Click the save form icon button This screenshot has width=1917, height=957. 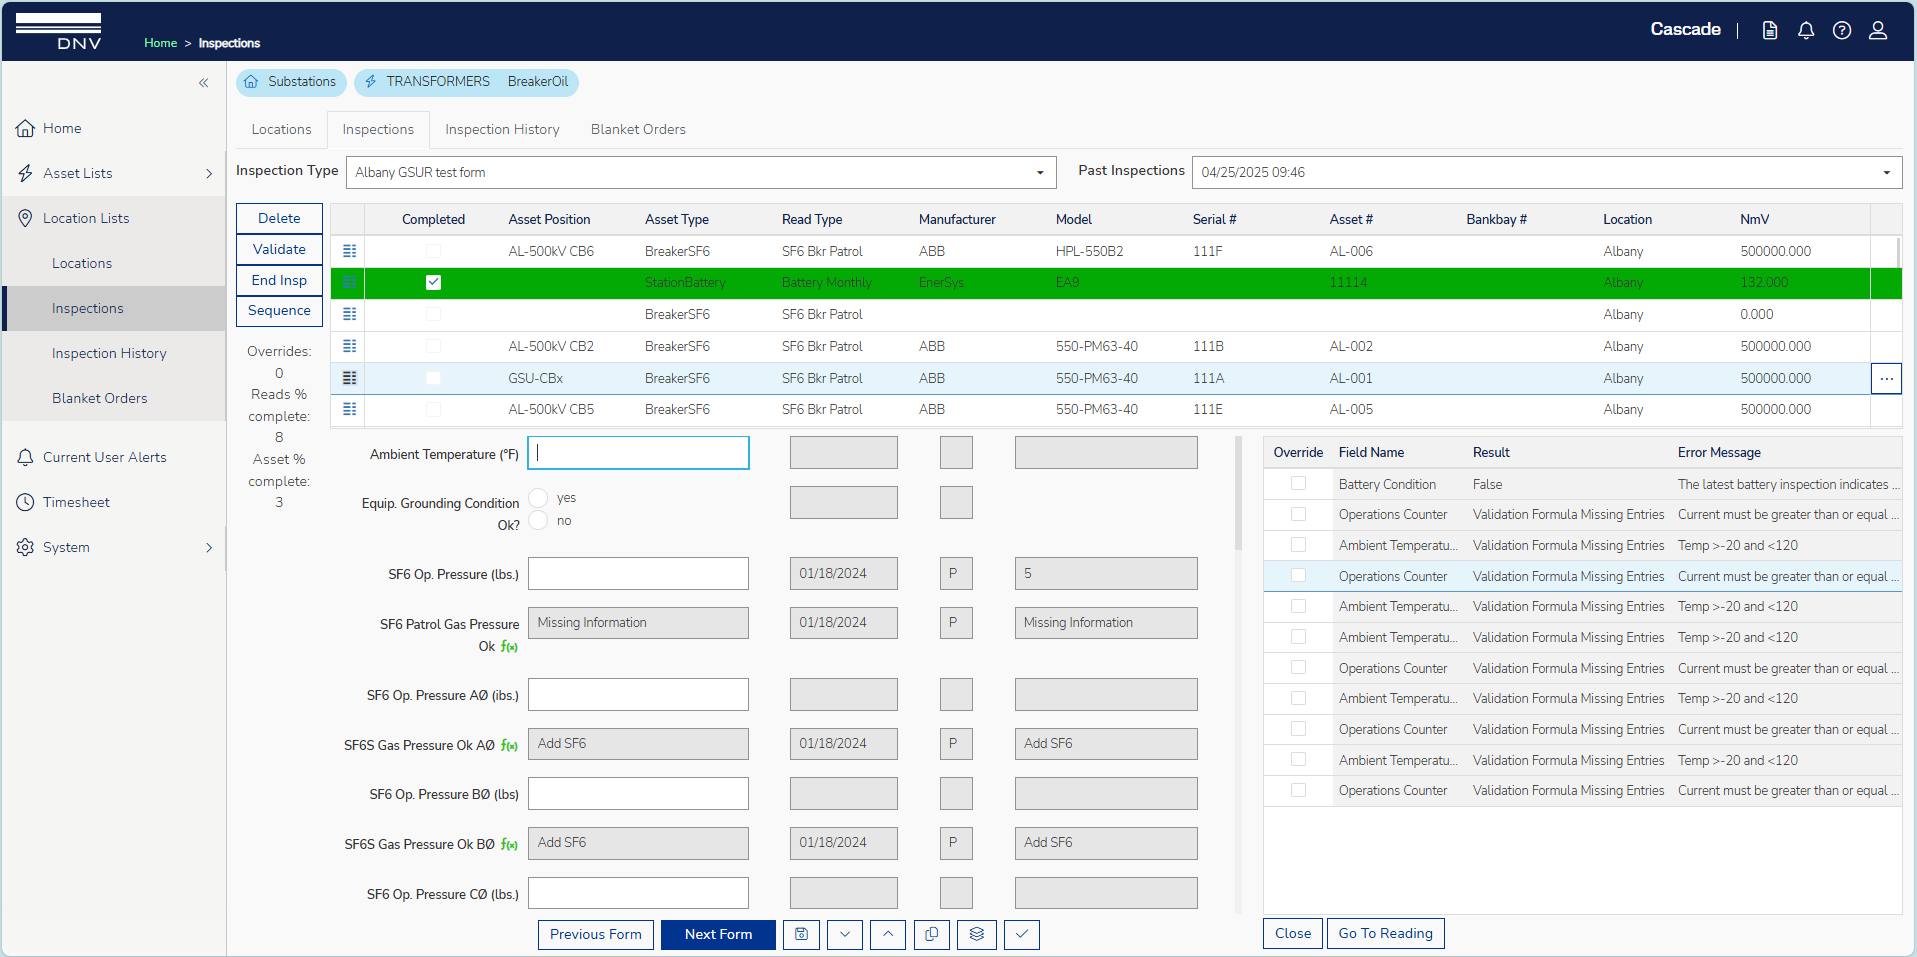[801, 934]
